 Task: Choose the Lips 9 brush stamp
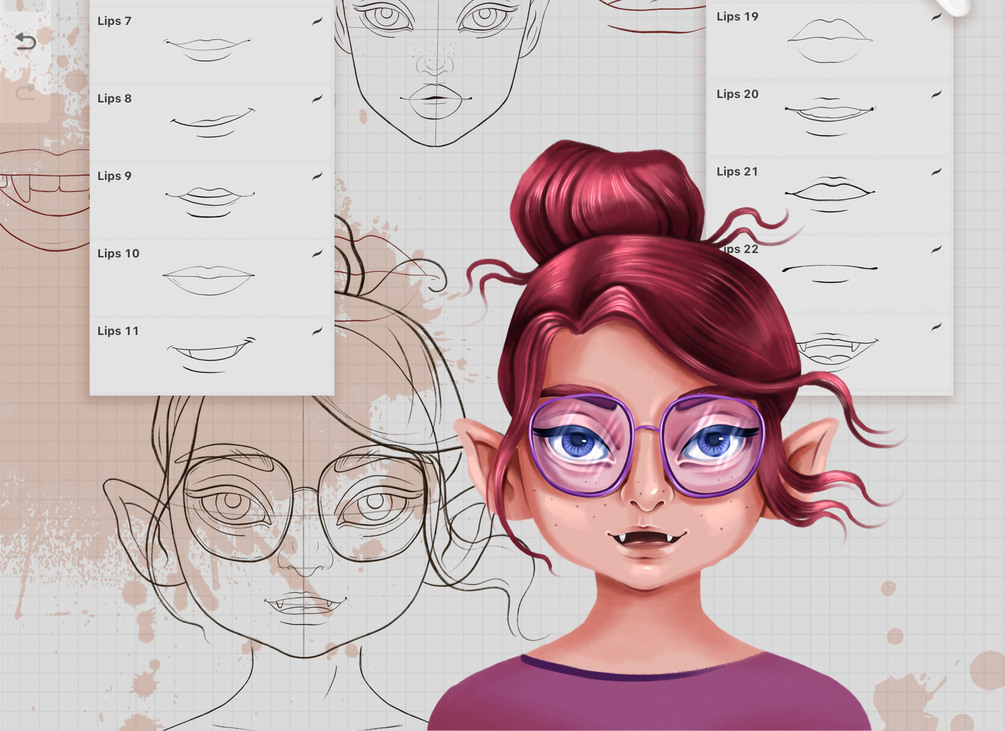point(212,201)
